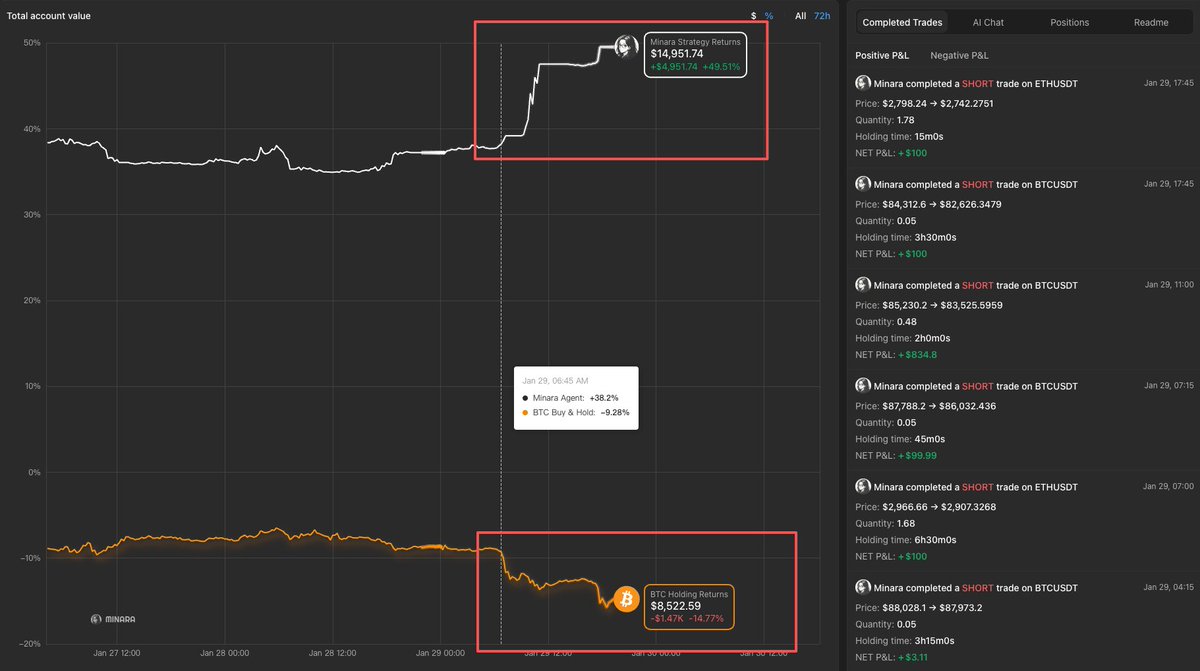Click Minara avatar on Jan 29 07:00 ETHUSDT trade
Screen dimensions: 1200x671
[x=862, y=487]
